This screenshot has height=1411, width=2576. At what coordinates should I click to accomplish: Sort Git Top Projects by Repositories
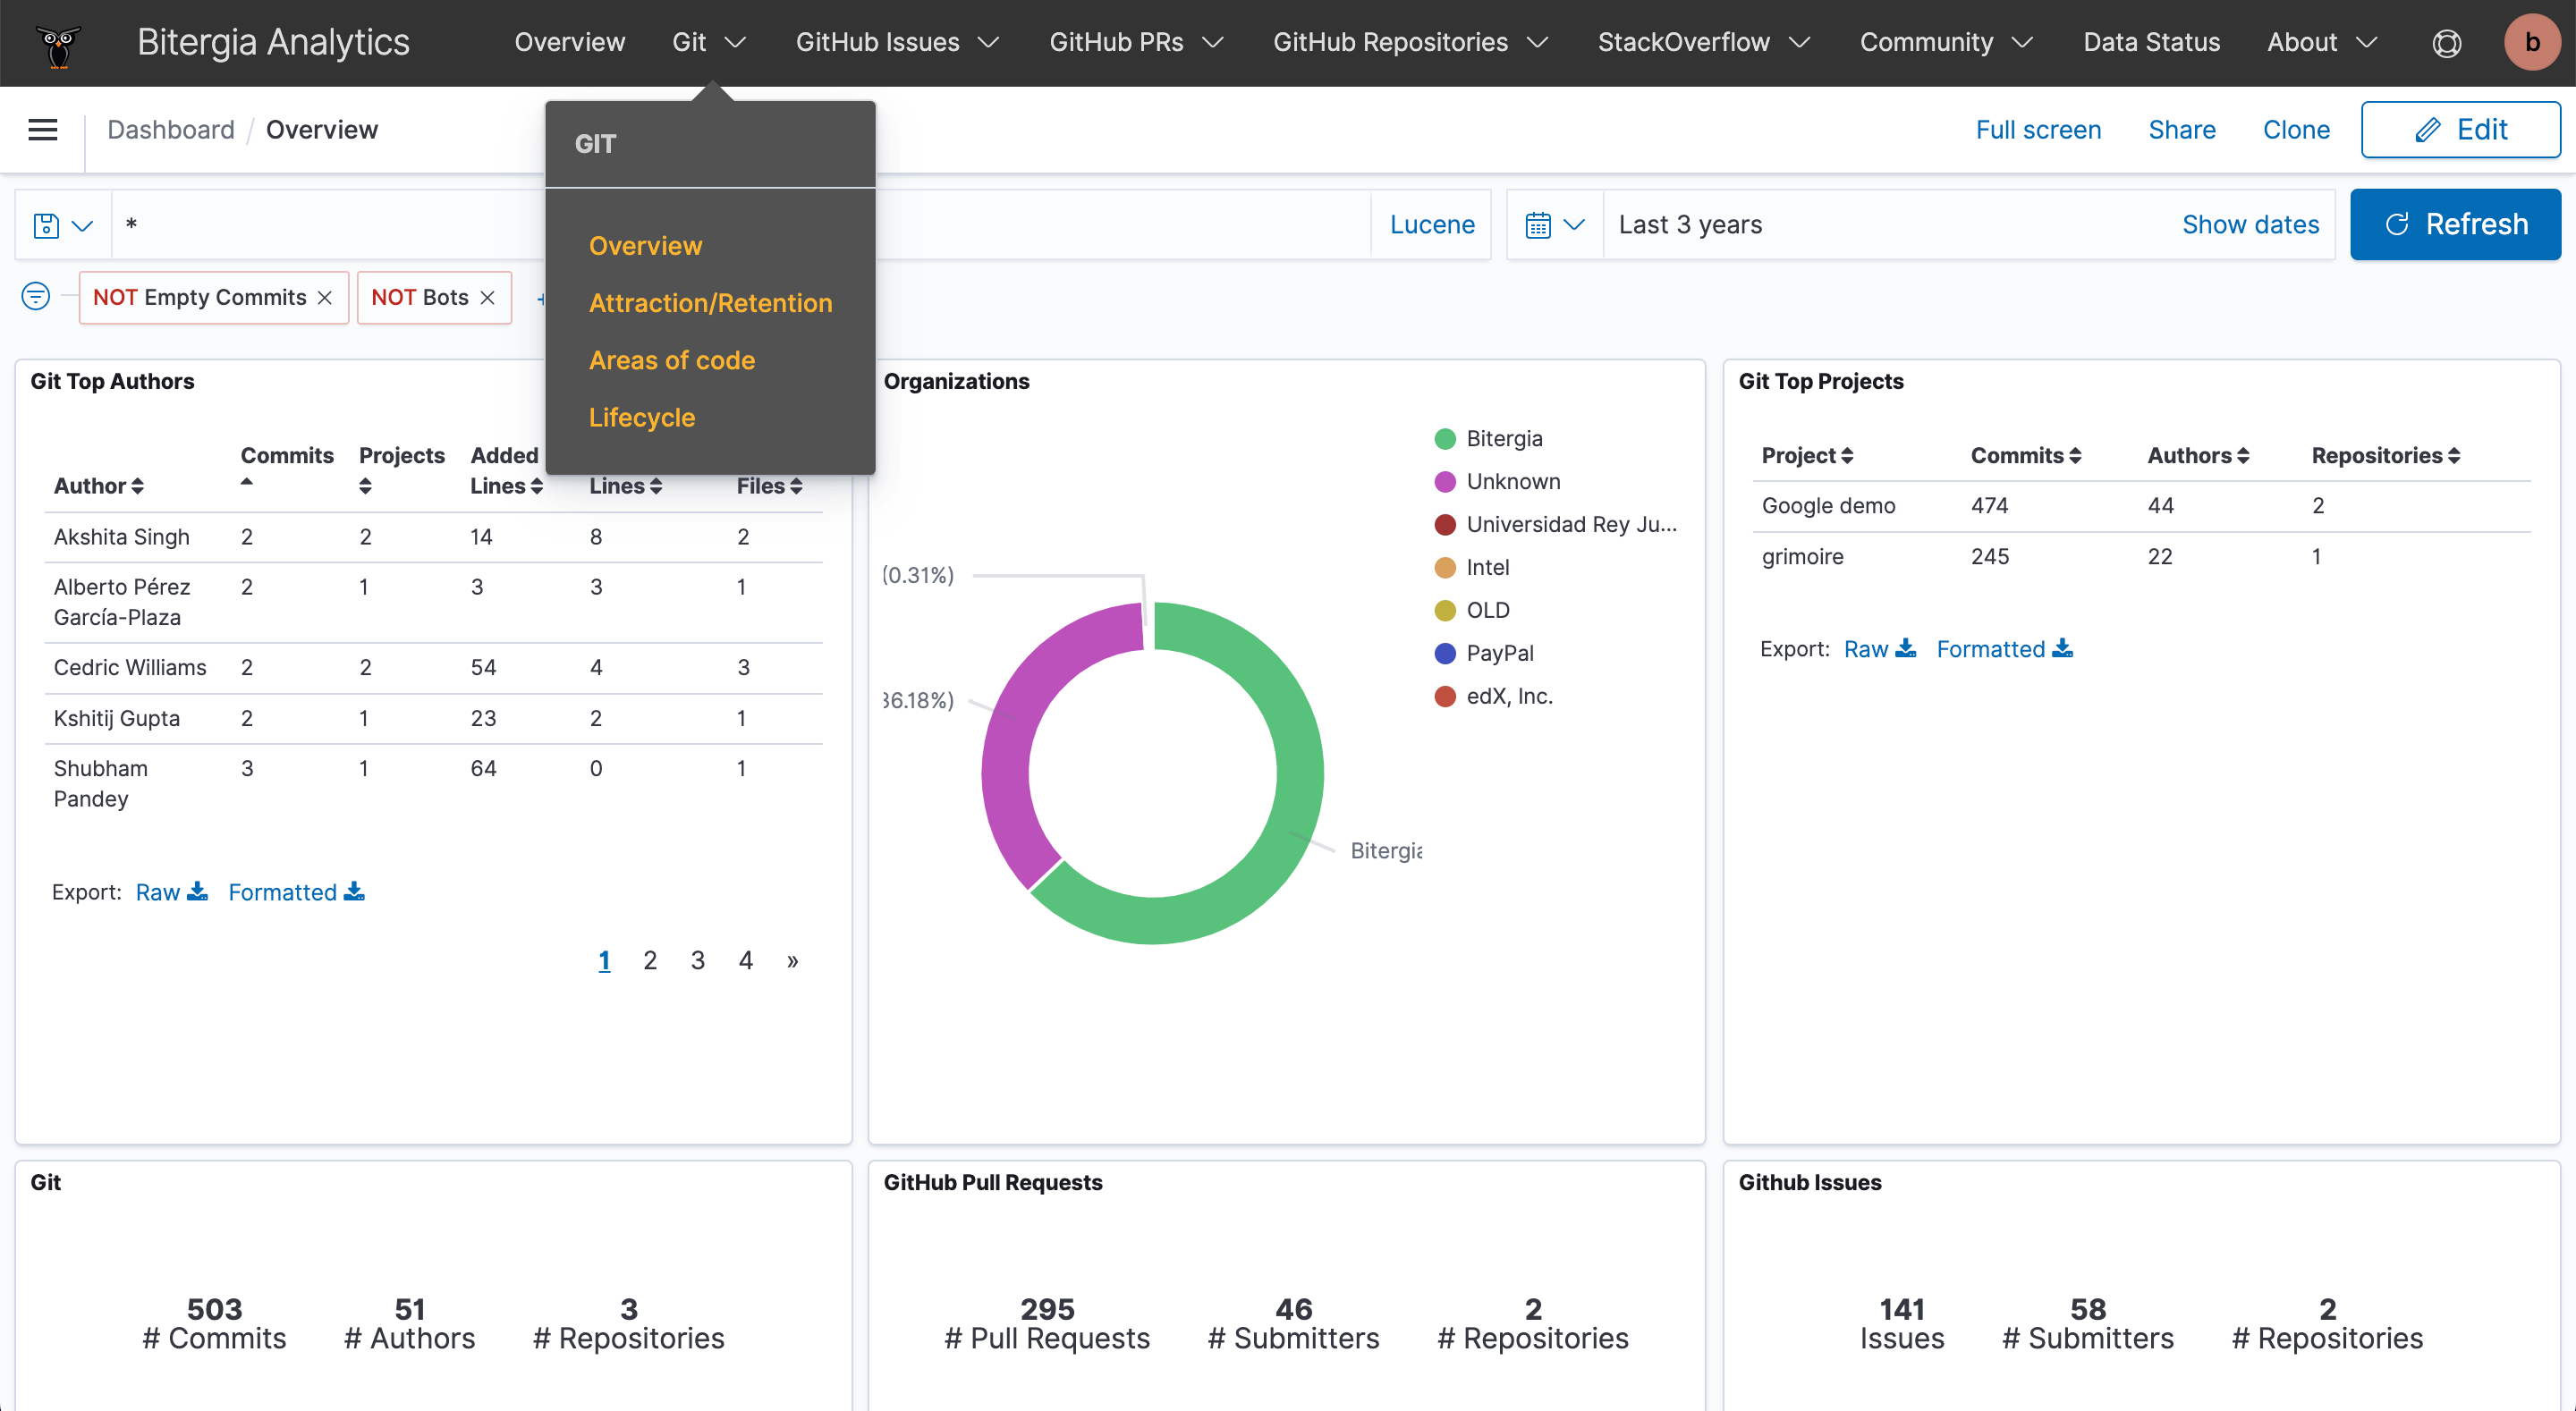2385,456
